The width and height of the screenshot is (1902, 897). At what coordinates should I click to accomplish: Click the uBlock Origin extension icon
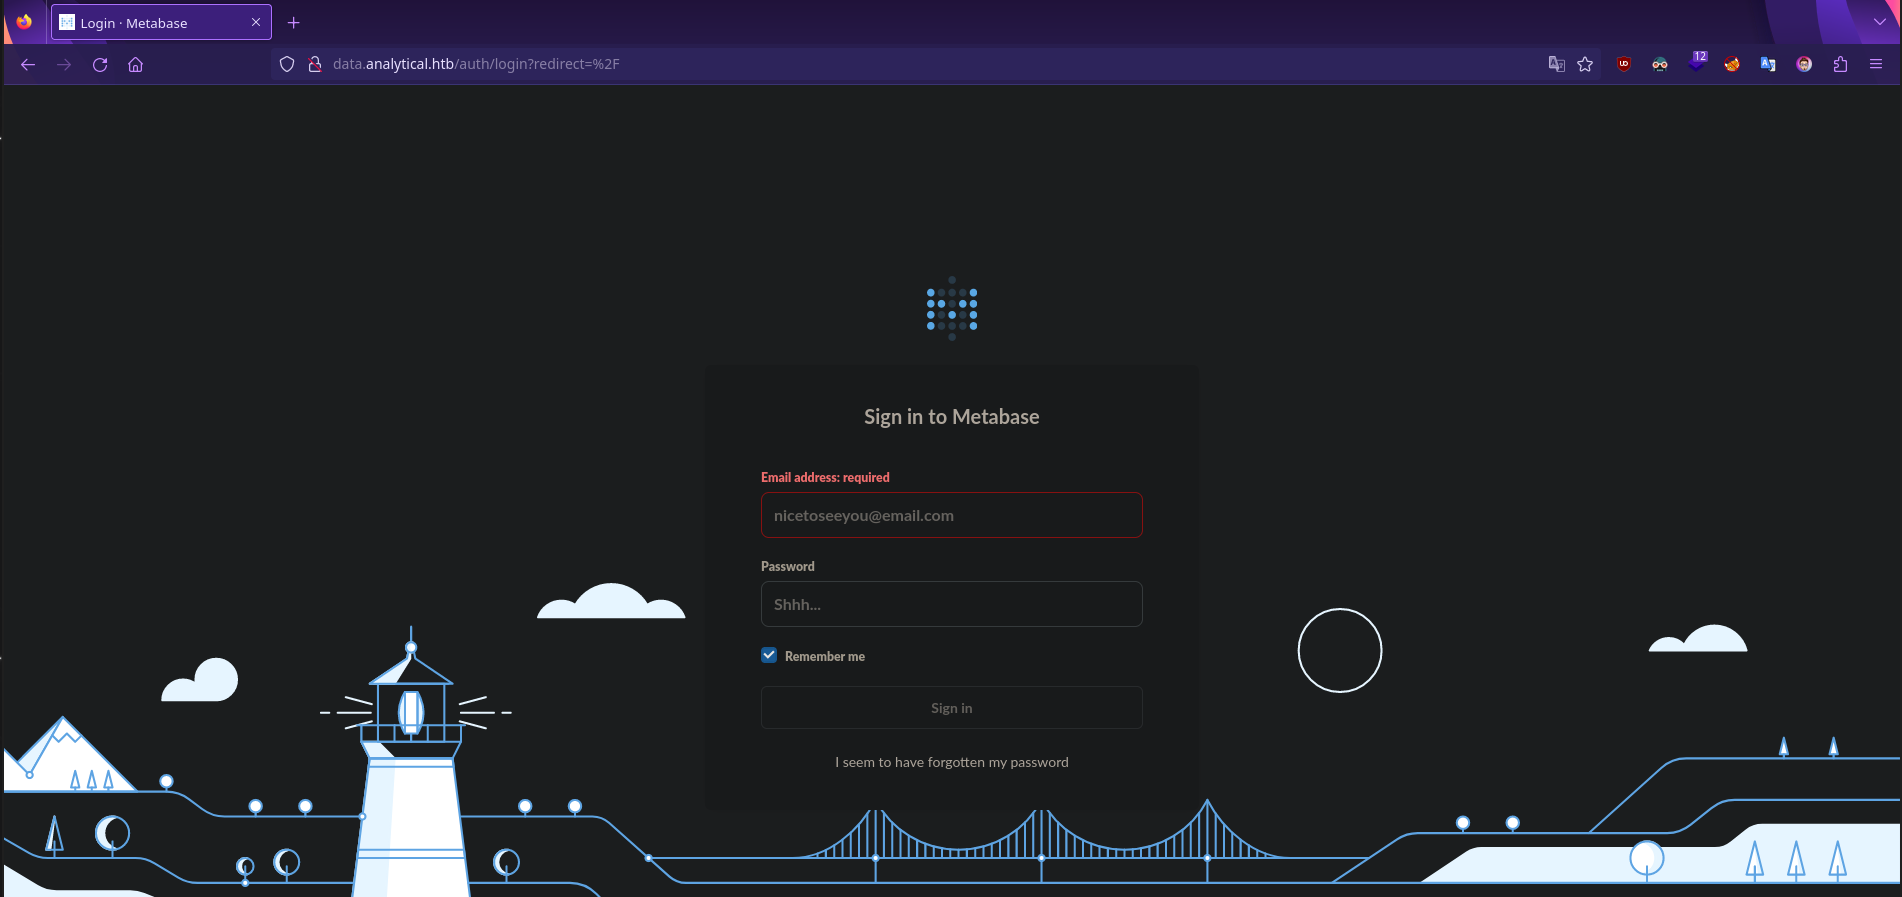1624,64
